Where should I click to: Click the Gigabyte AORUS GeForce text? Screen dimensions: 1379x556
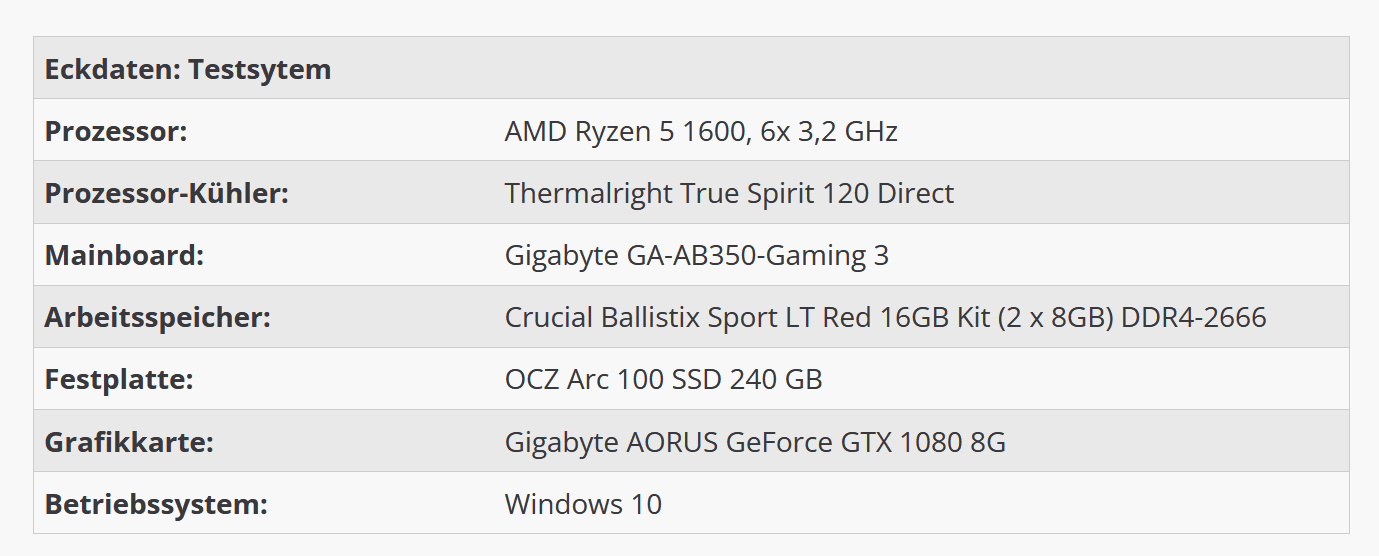[672, 441]
